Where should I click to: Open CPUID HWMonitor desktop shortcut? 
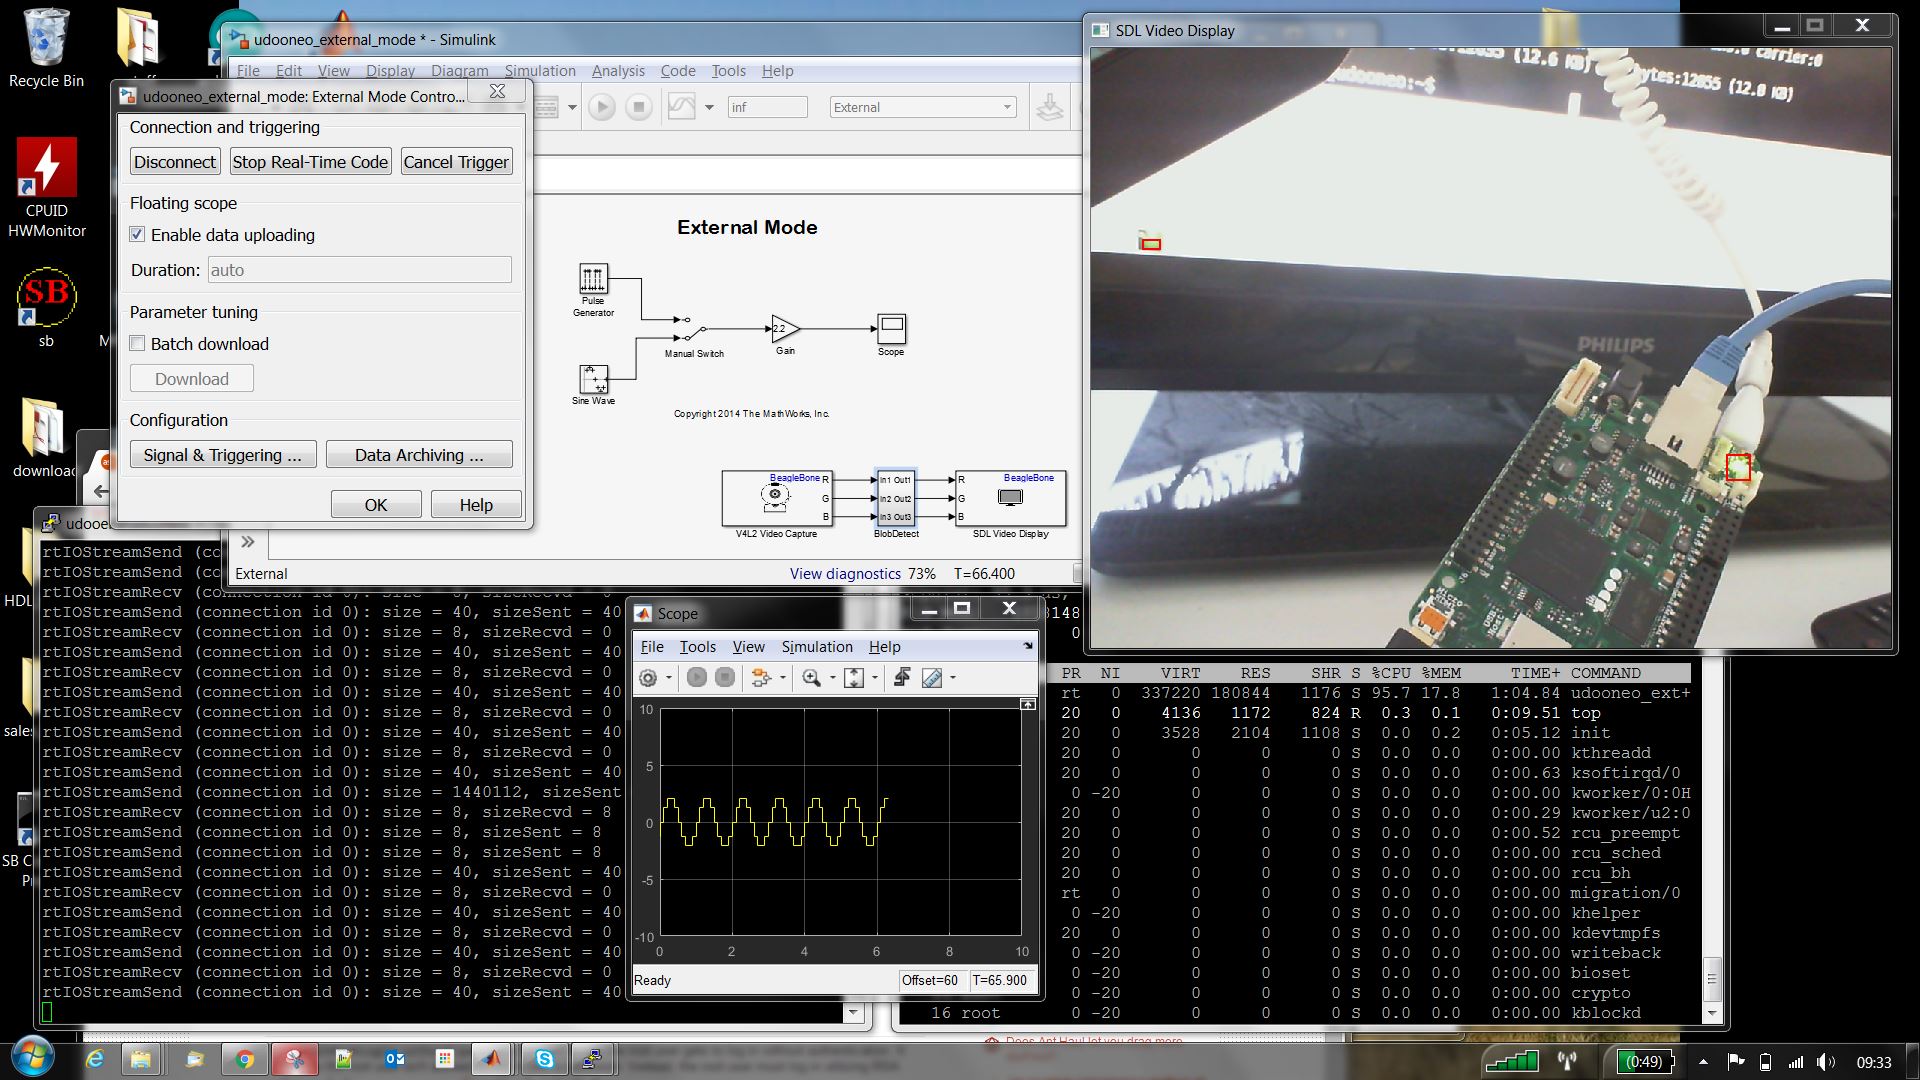tap(46, 188)
